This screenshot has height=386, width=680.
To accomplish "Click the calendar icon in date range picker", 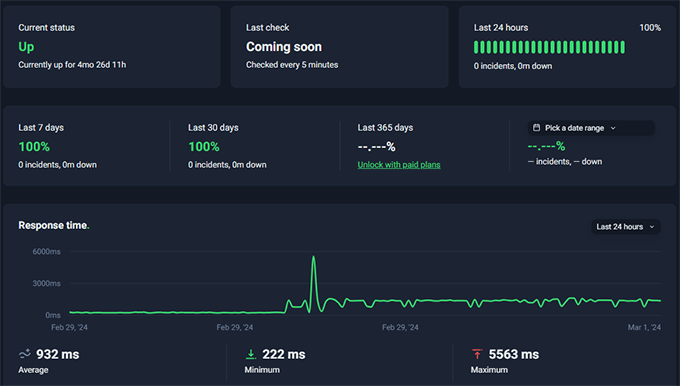I will (536, 128).
